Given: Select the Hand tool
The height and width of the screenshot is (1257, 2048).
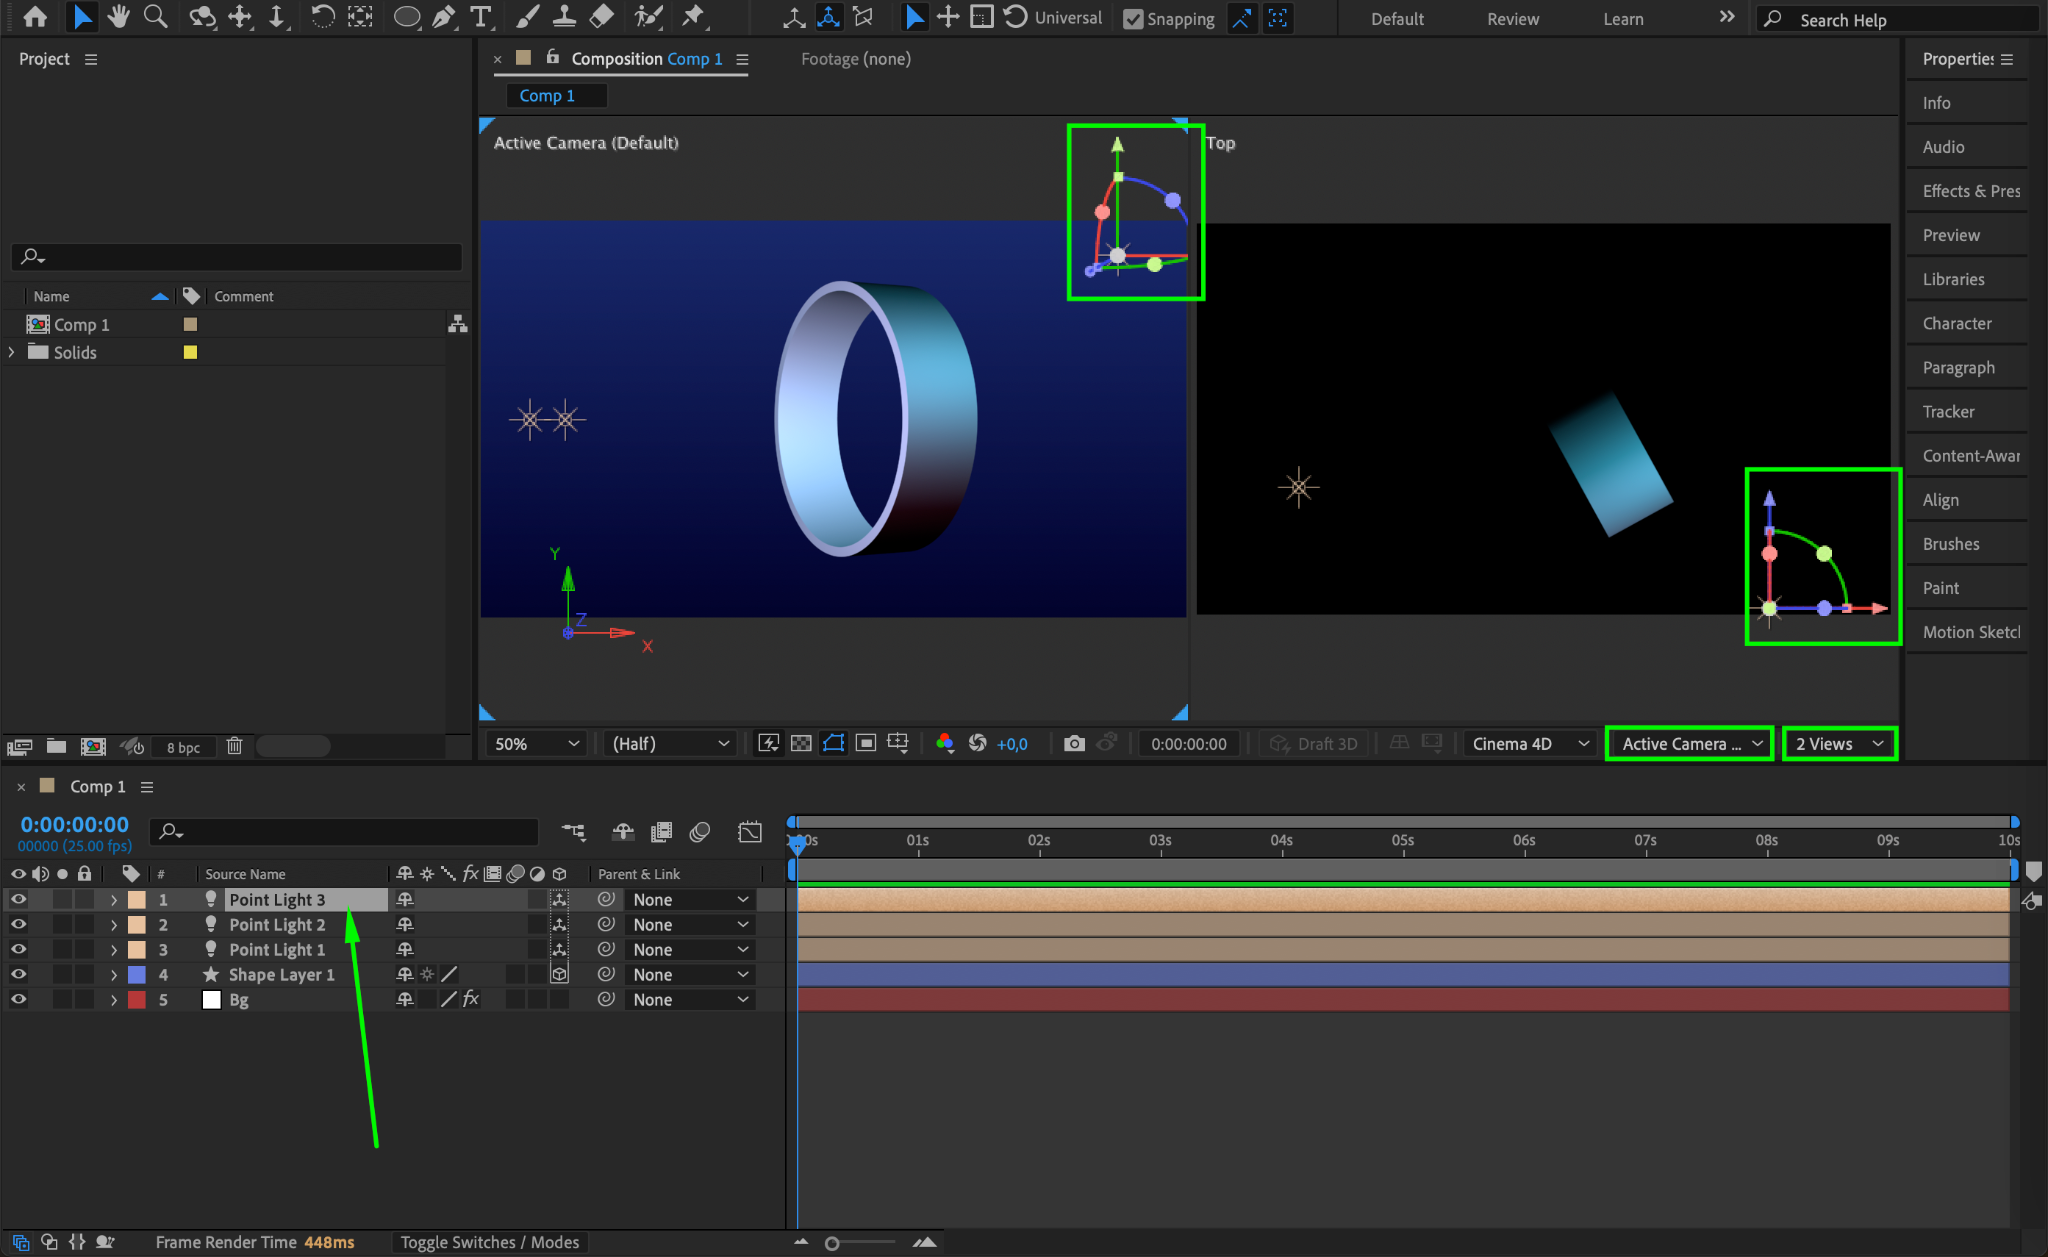Looking at the screenshot, I should (x=119, y=17).
